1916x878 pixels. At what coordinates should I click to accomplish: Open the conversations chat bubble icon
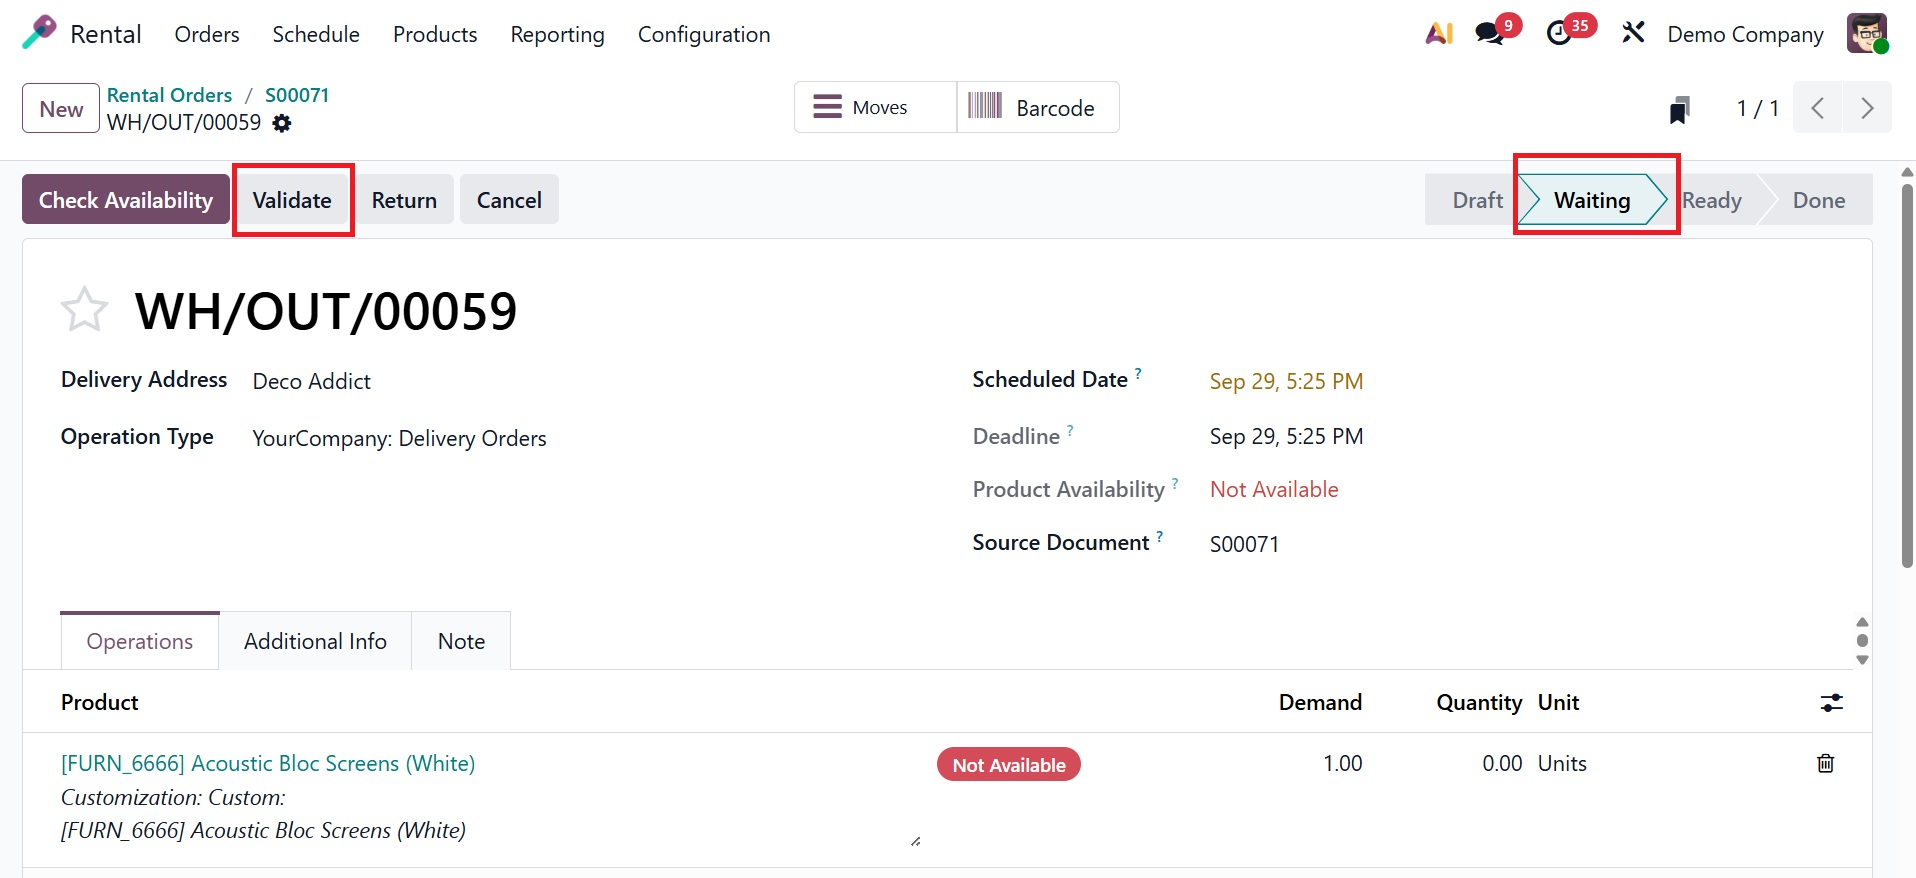1490,34
